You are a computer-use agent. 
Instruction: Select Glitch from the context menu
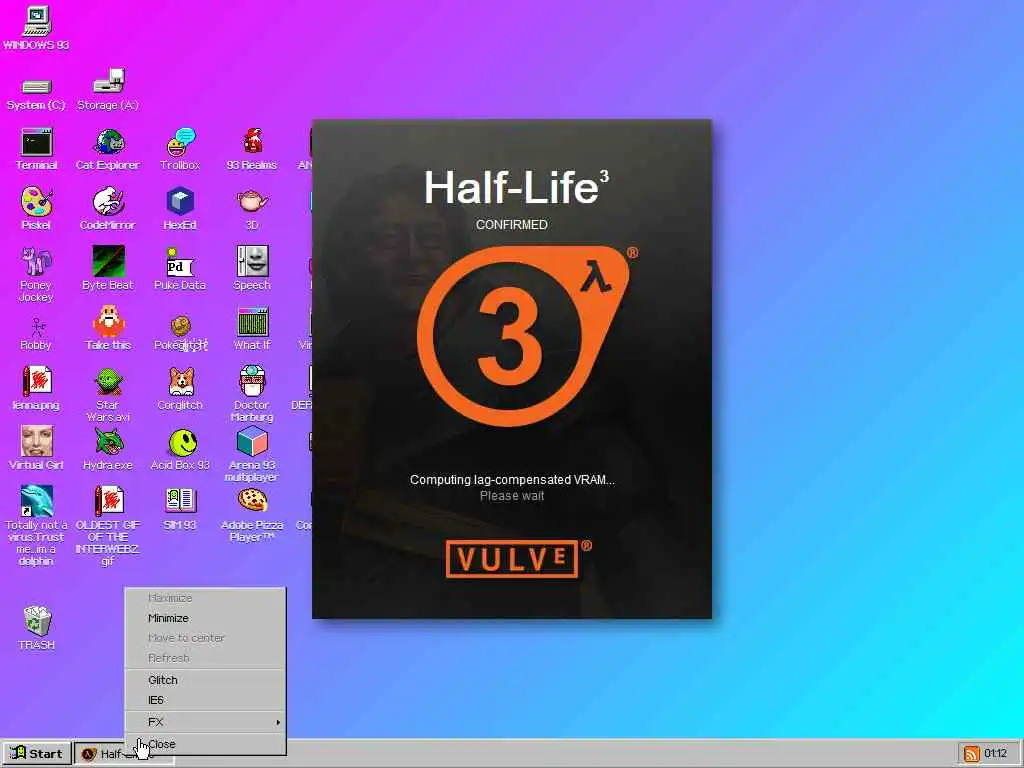coord(205,680)
